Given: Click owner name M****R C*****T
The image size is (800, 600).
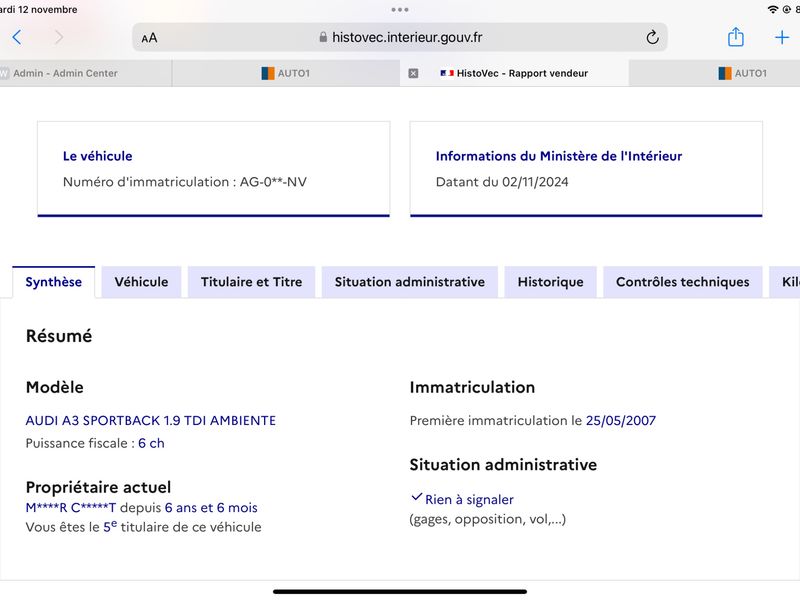Looking at the screenshot, I should click(x=71, y=508).
